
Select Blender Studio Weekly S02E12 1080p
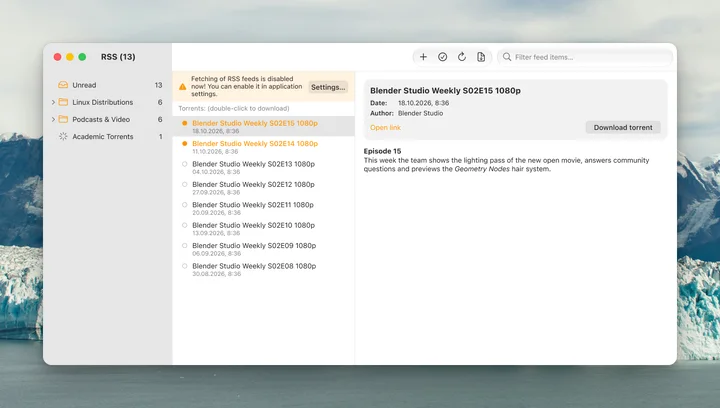[x=264, y=188]
